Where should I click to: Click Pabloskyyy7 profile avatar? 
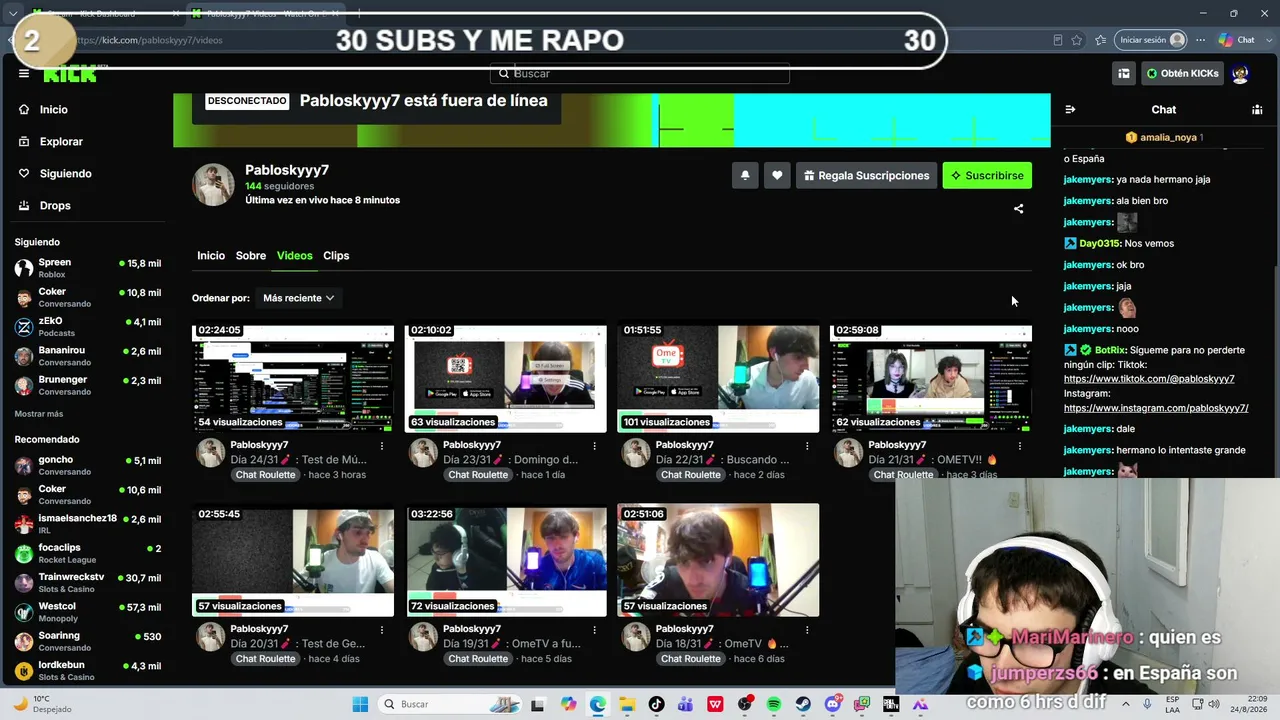(x=213, y=185)
